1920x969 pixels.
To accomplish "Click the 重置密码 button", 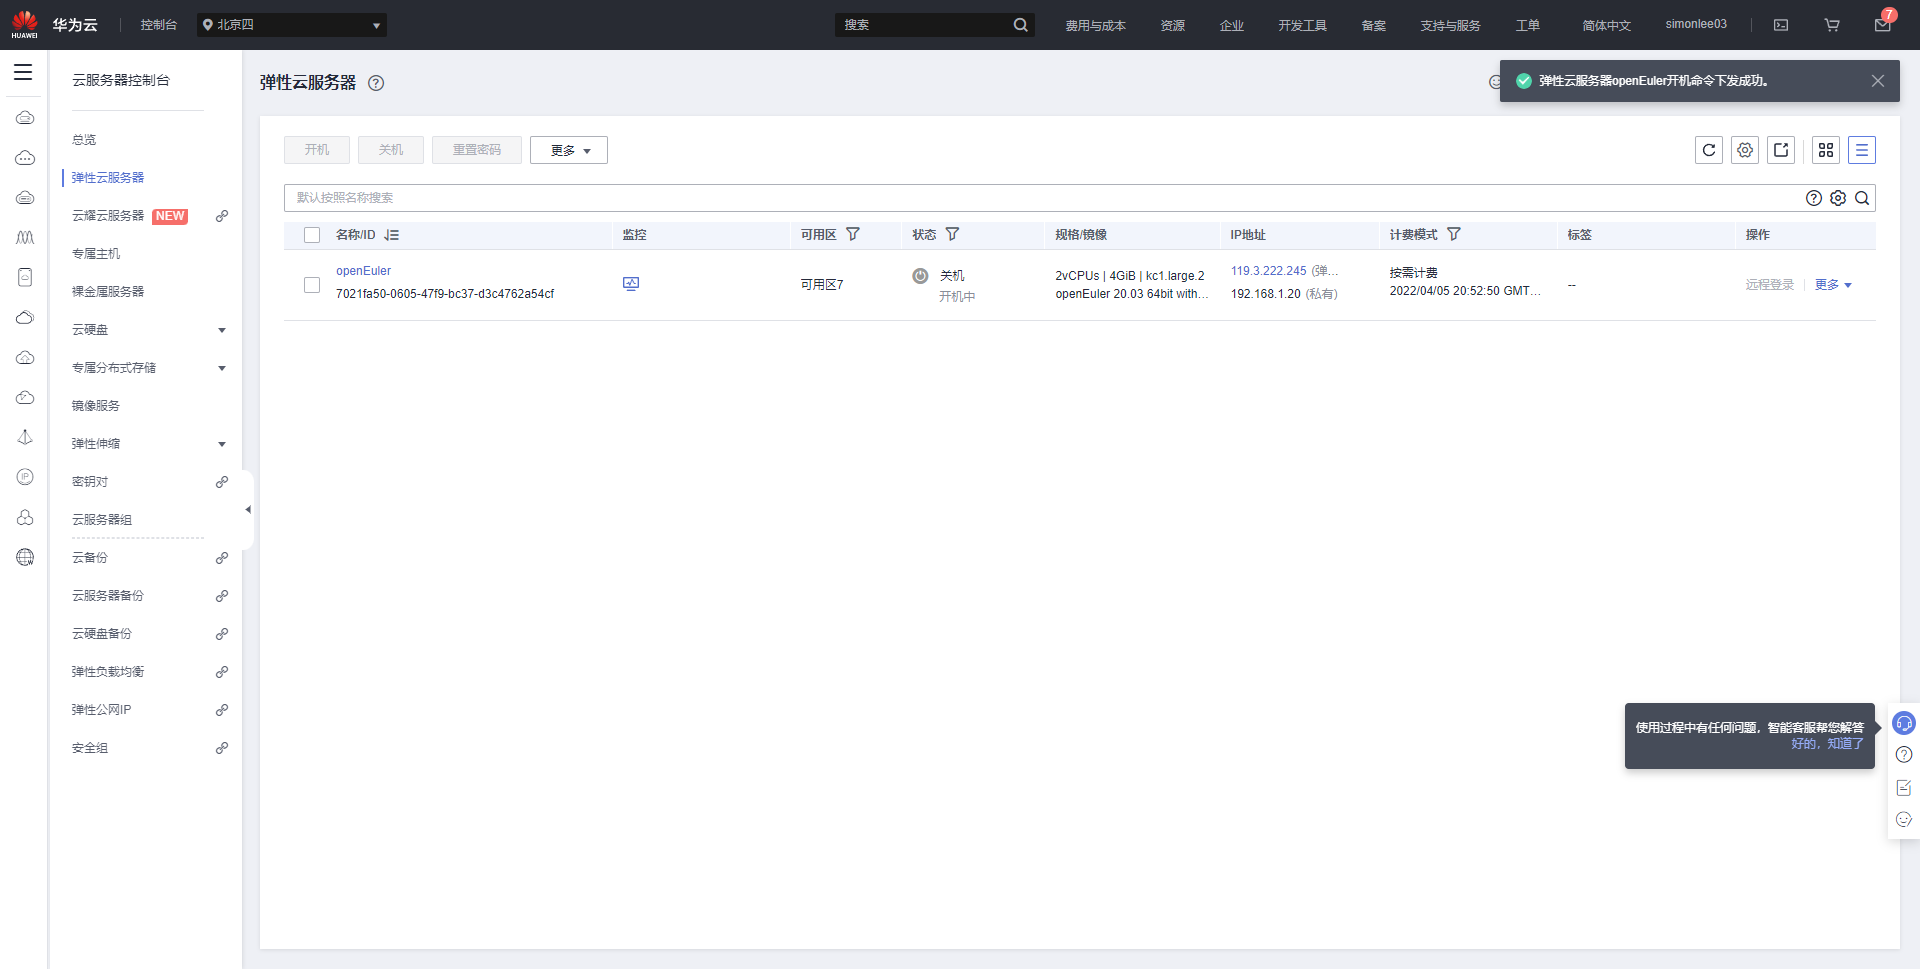I will coord(477,150).
